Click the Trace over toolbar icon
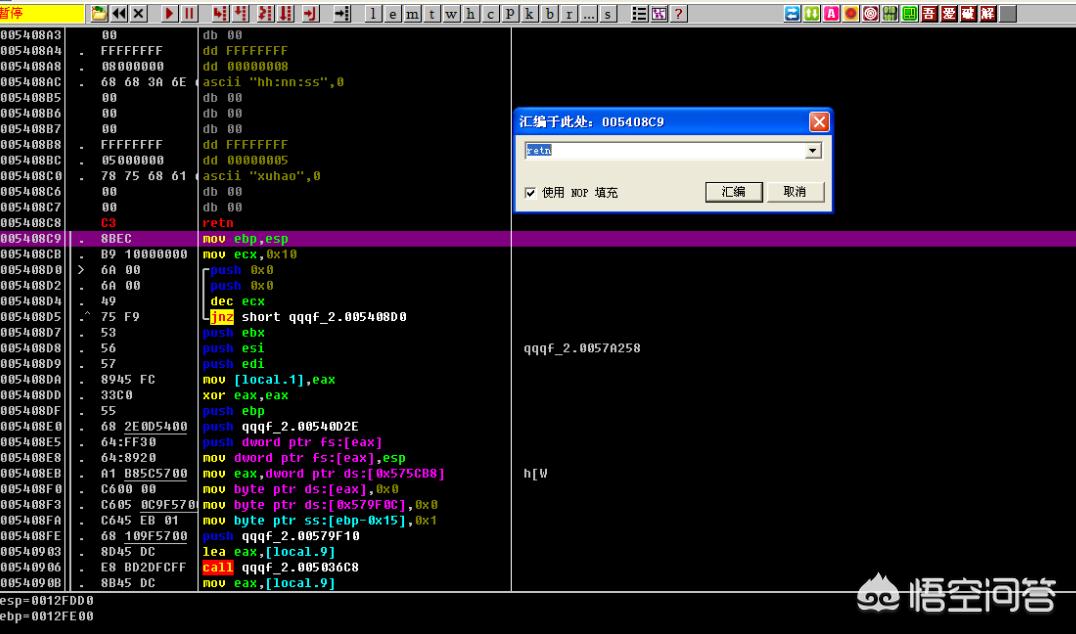Viewport: 1076px width, 634px height. click(285, 13)
